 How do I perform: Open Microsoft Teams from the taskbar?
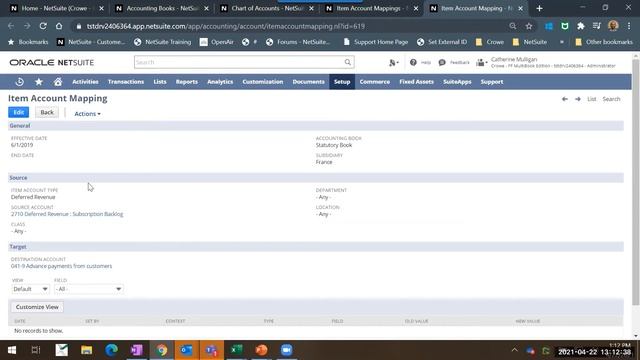pyautogui.click(x=211, y=350)
